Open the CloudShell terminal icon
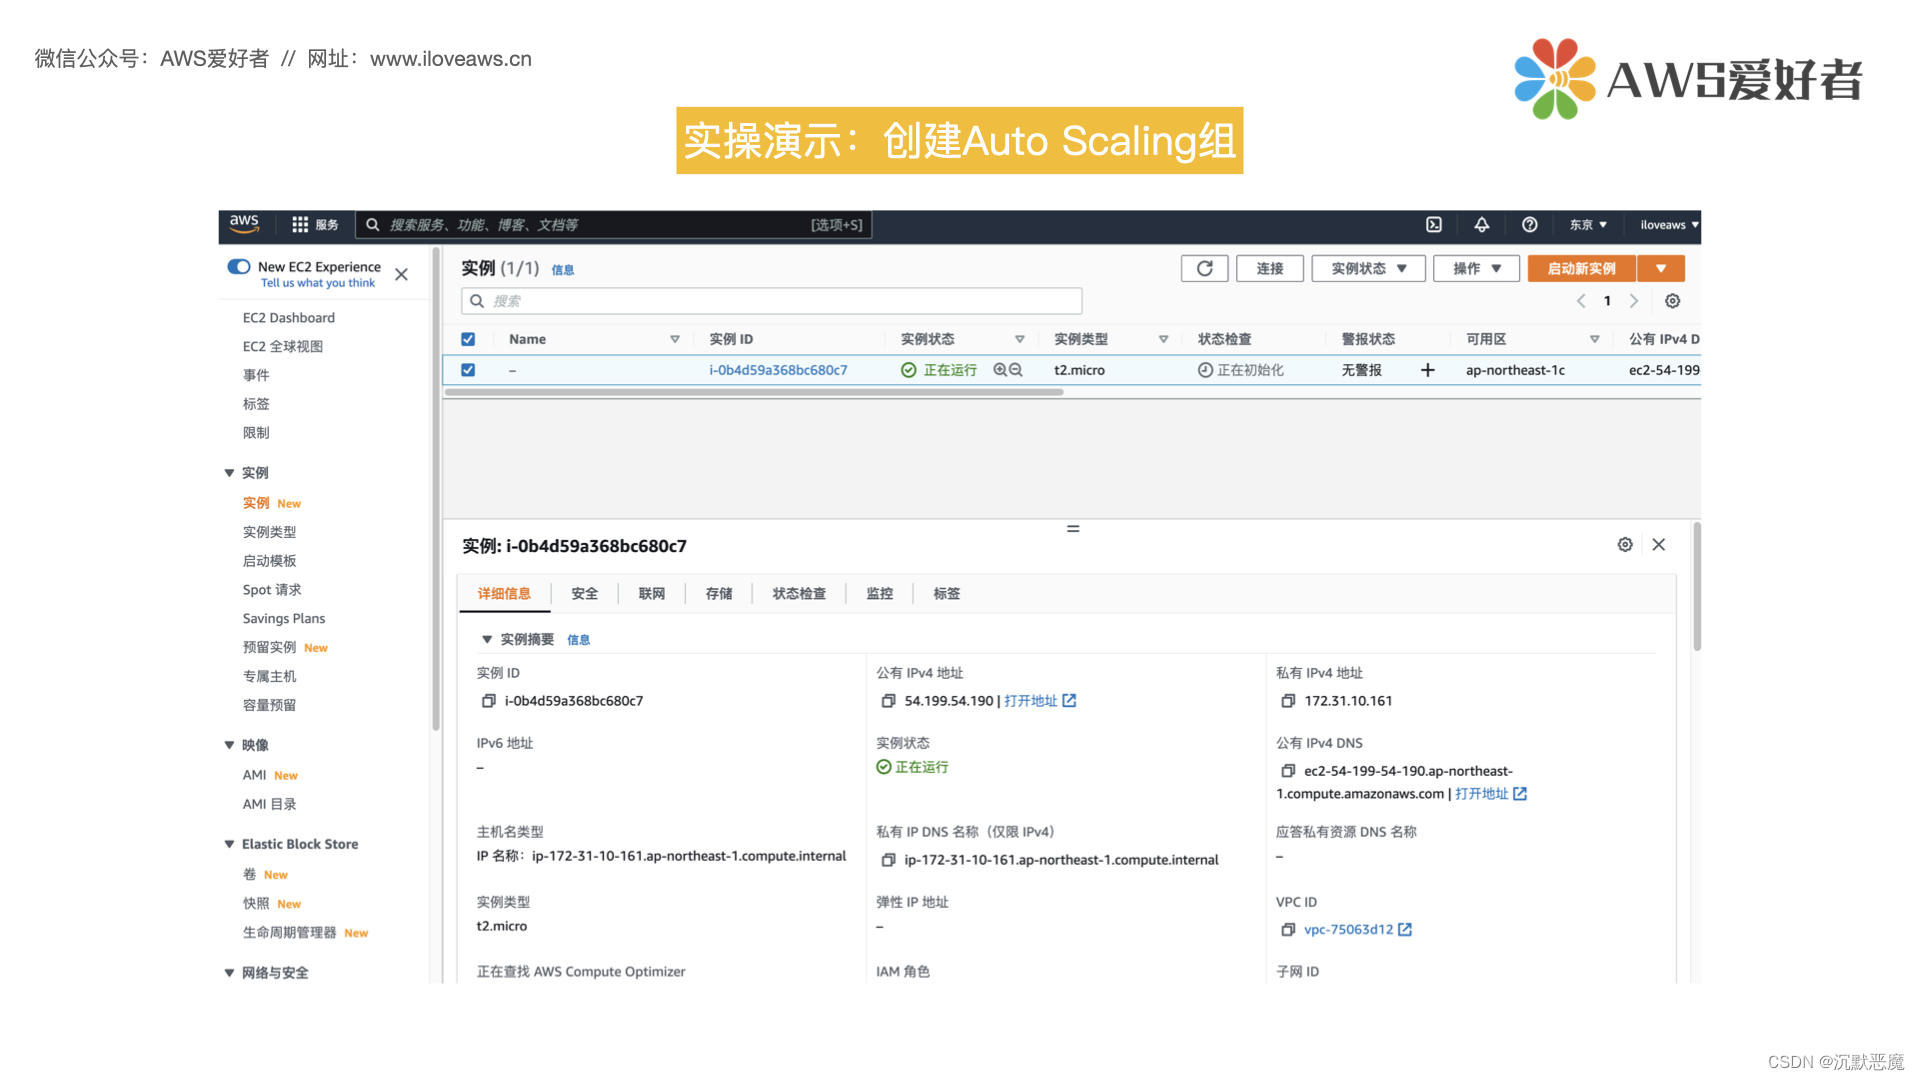Image resolution: width=1920 pixels, height=1080 pixels. pyautogui.click(x=1434, y=225)
